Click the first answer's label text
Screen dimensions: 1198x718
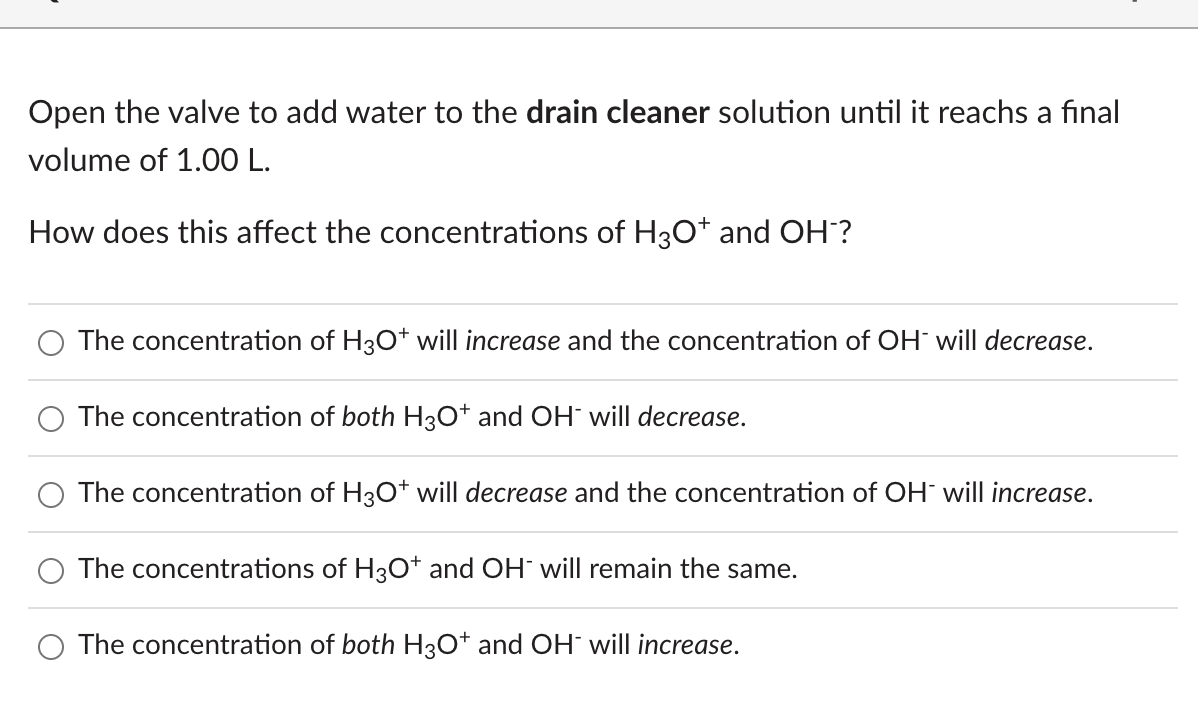tap(586, 341)
